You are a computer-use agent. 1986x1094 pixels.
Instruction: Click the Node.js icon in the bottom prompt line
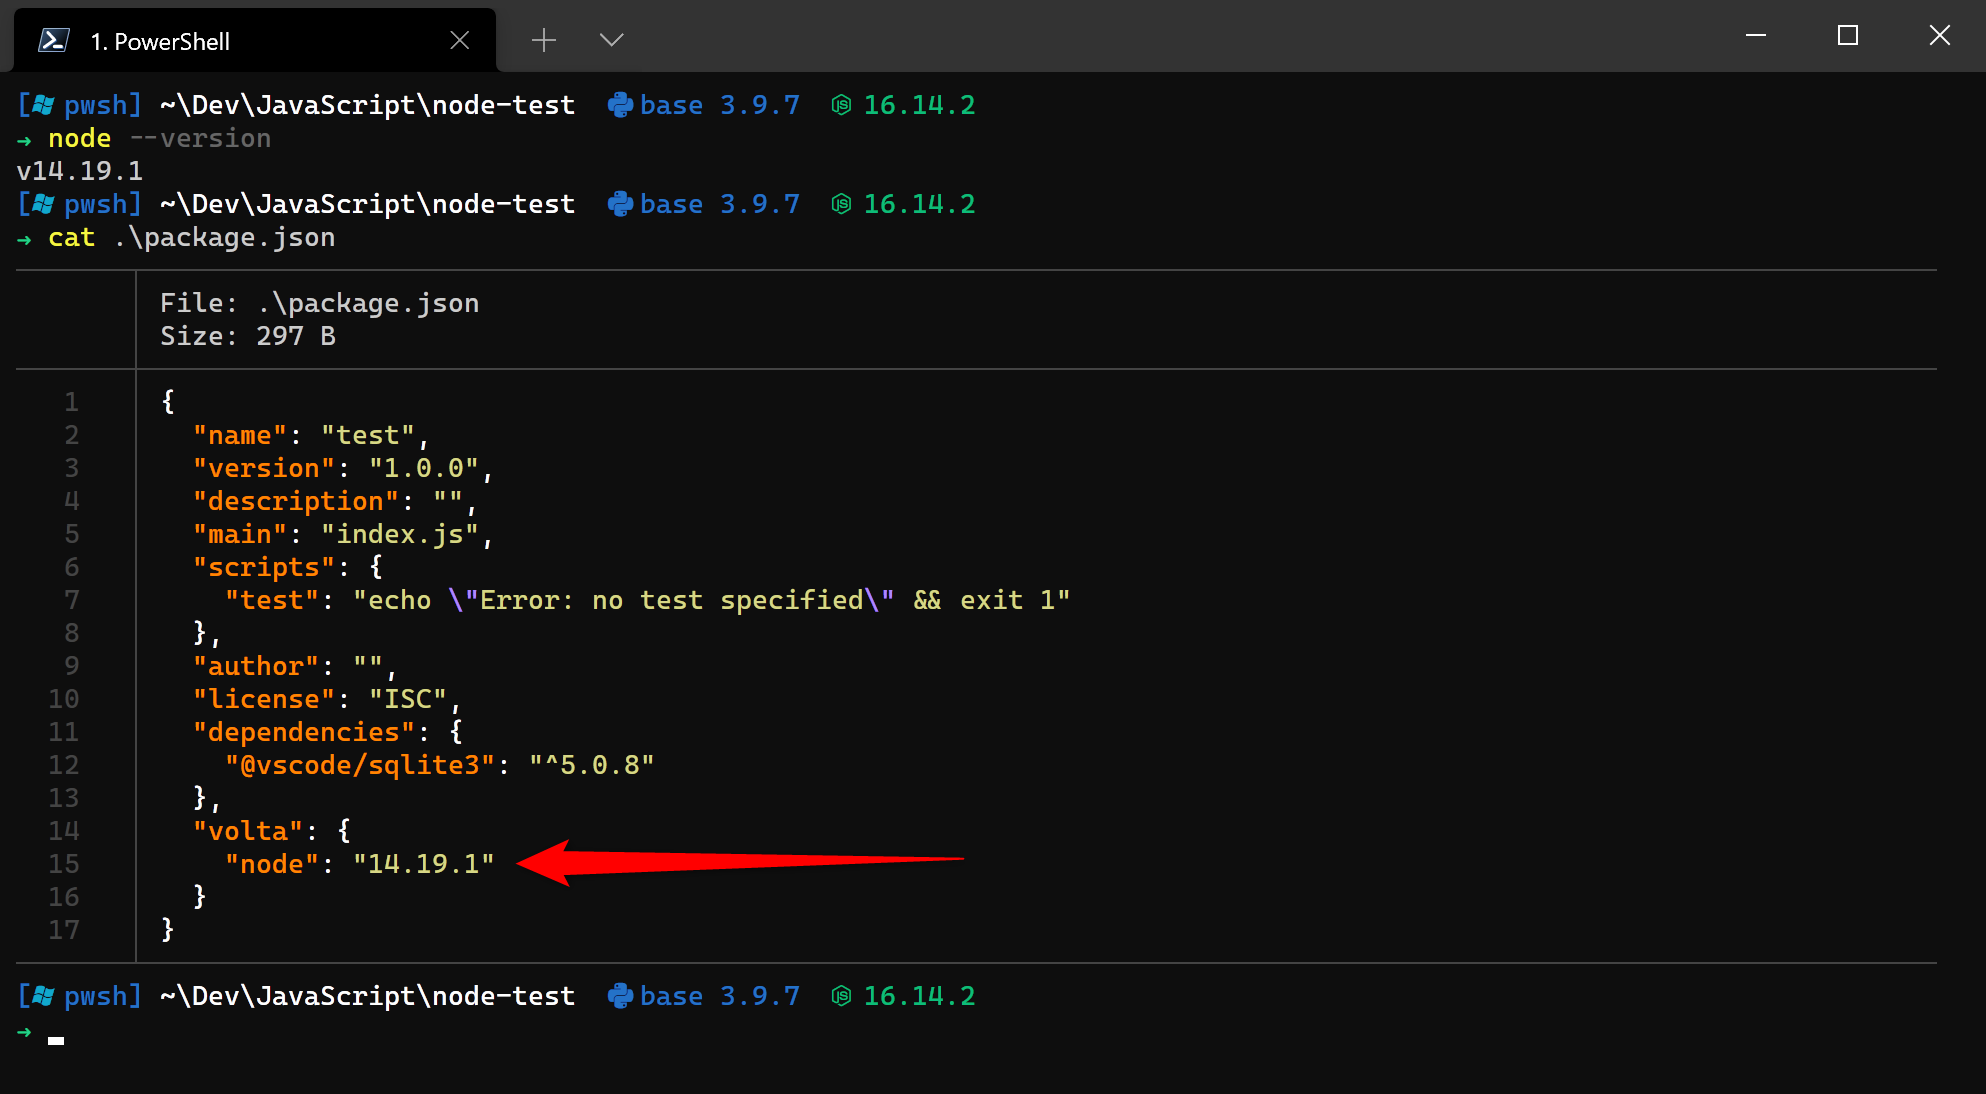841,995
